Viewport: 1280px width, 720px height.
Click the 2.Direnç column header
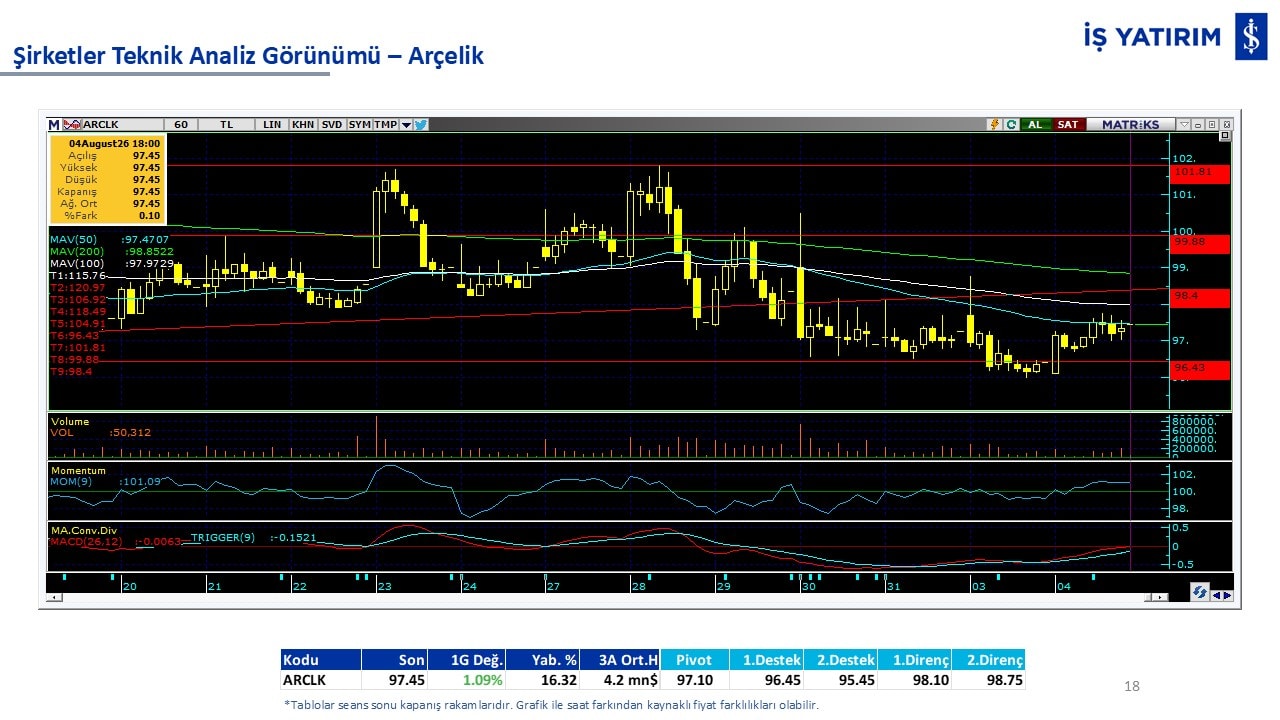tap(989, 660)
